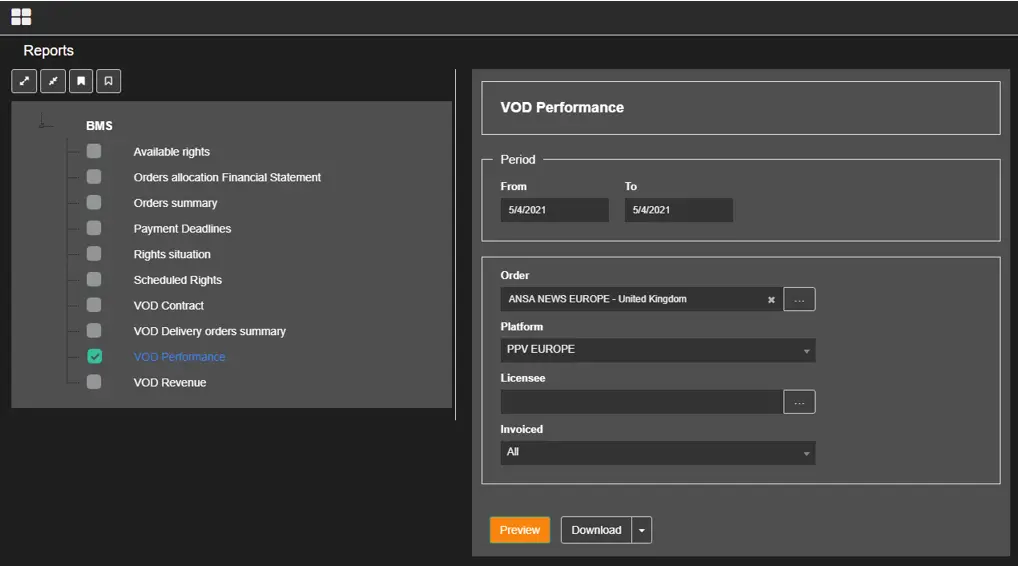Check the Available rights checkbox

point(94,151)
